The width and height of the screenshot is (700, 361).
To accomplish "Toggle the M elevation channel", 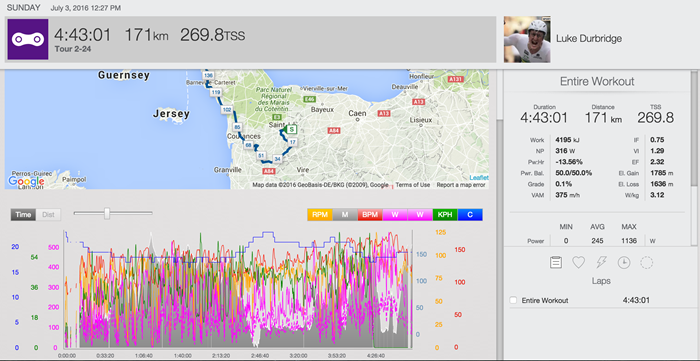I will 345,215.
